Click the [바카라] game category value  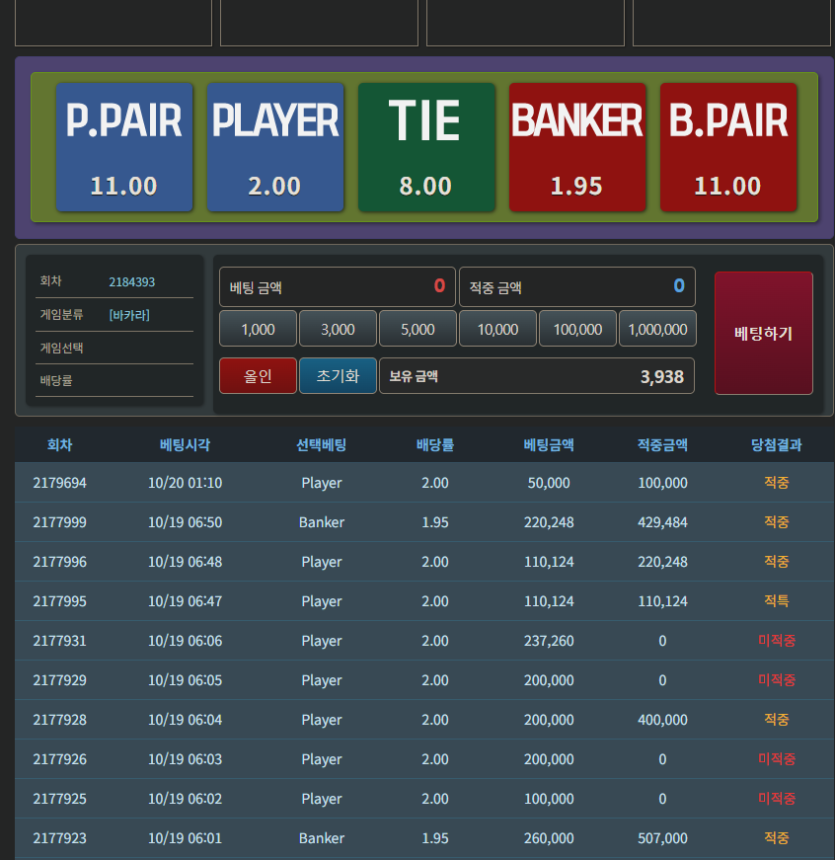[129, 315]
